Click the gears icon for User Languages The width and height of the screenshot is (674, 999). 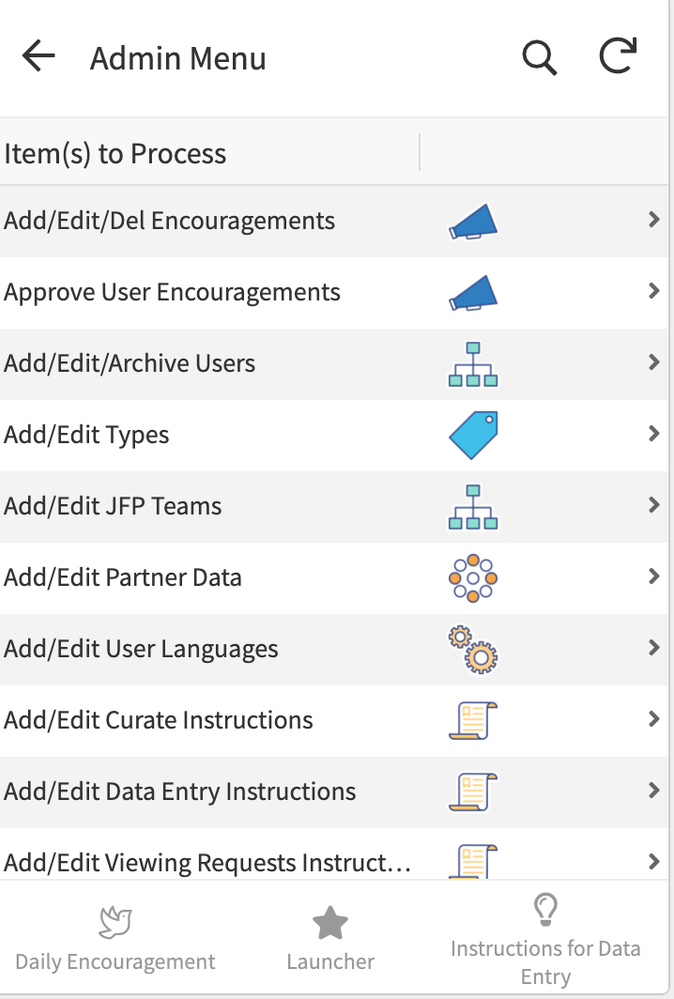point(473,650)
